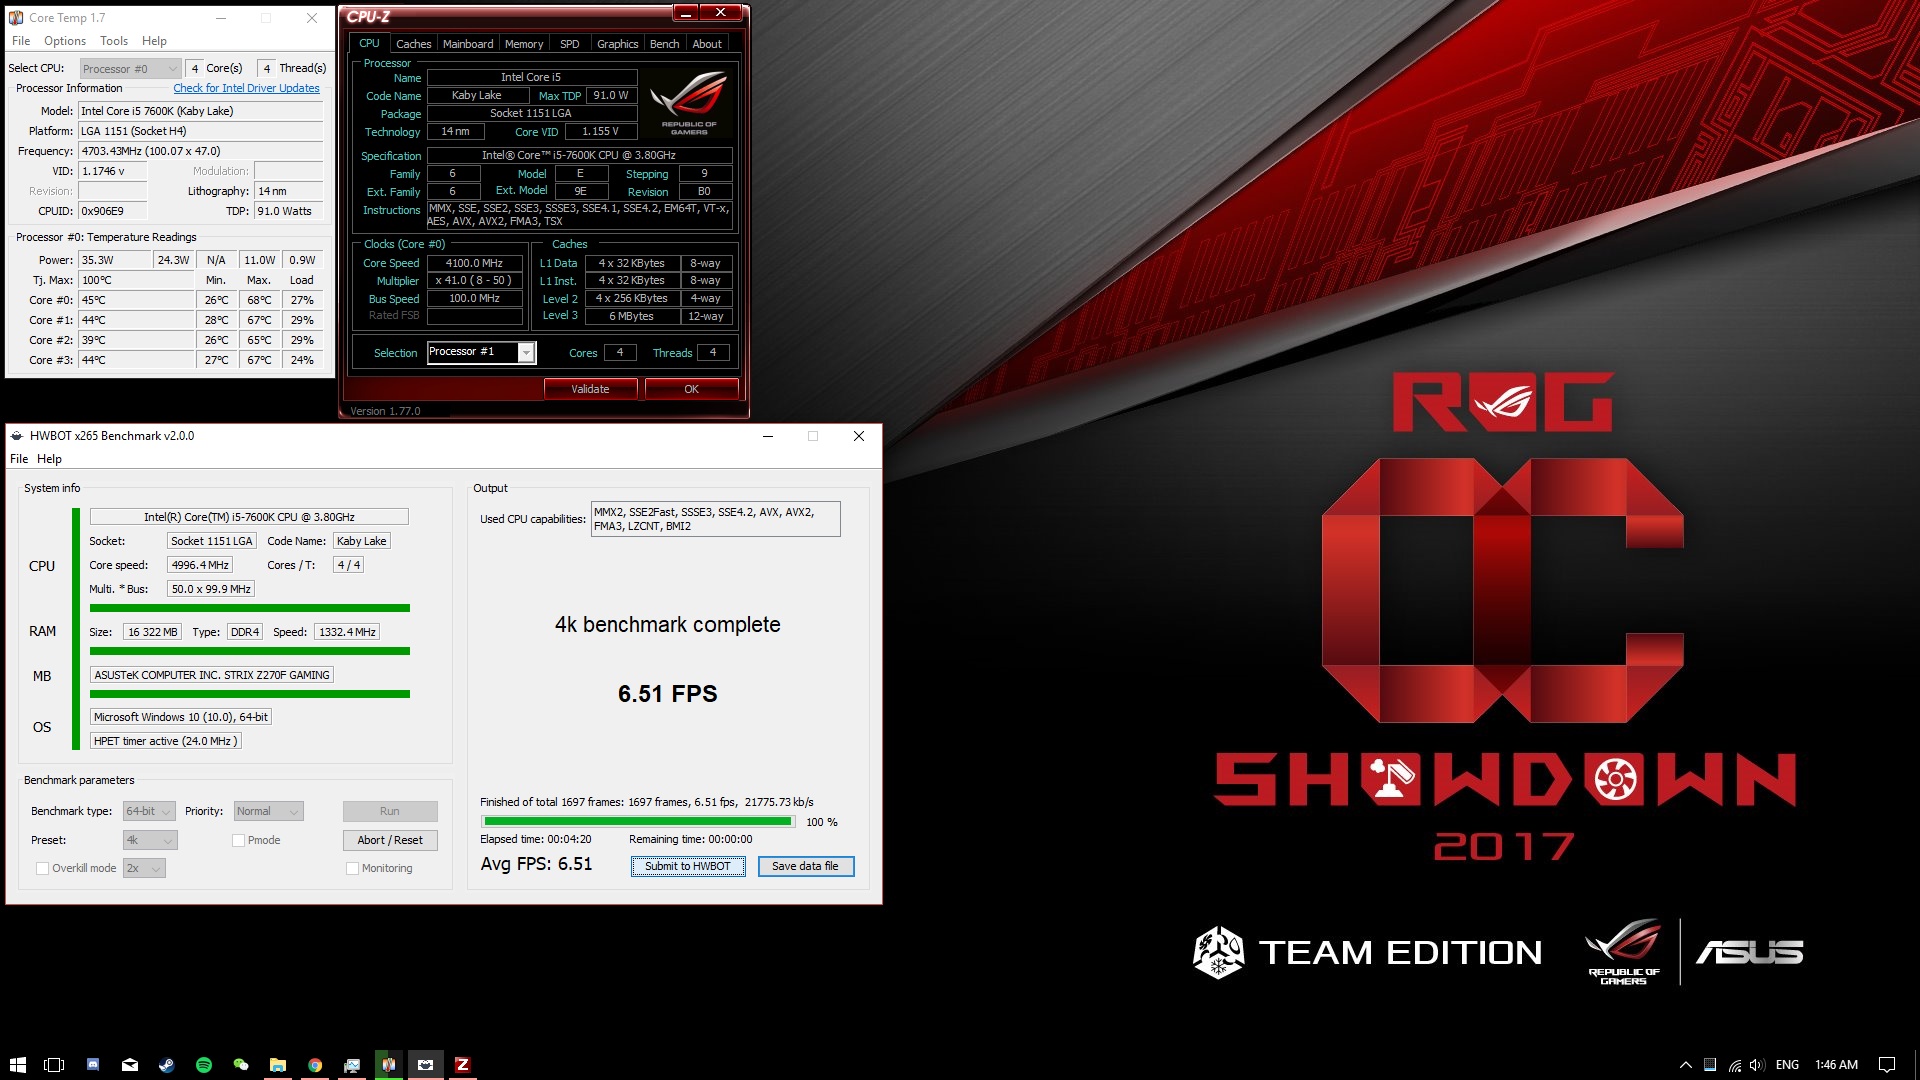The image size is (1920, 1080).
Task: Open Core Temp Options menu
Action: (65, 41)
